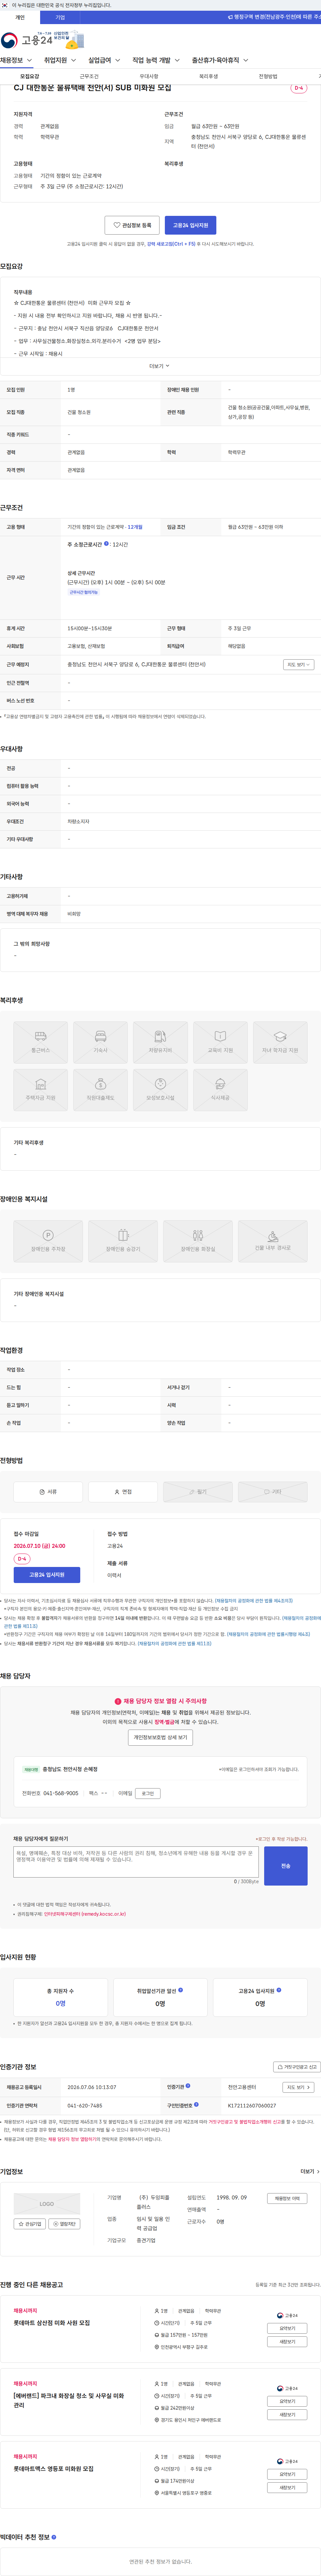Open company info 더보기 link
The height and width of the screenshot is (2576, 321).
(310, 2171)
